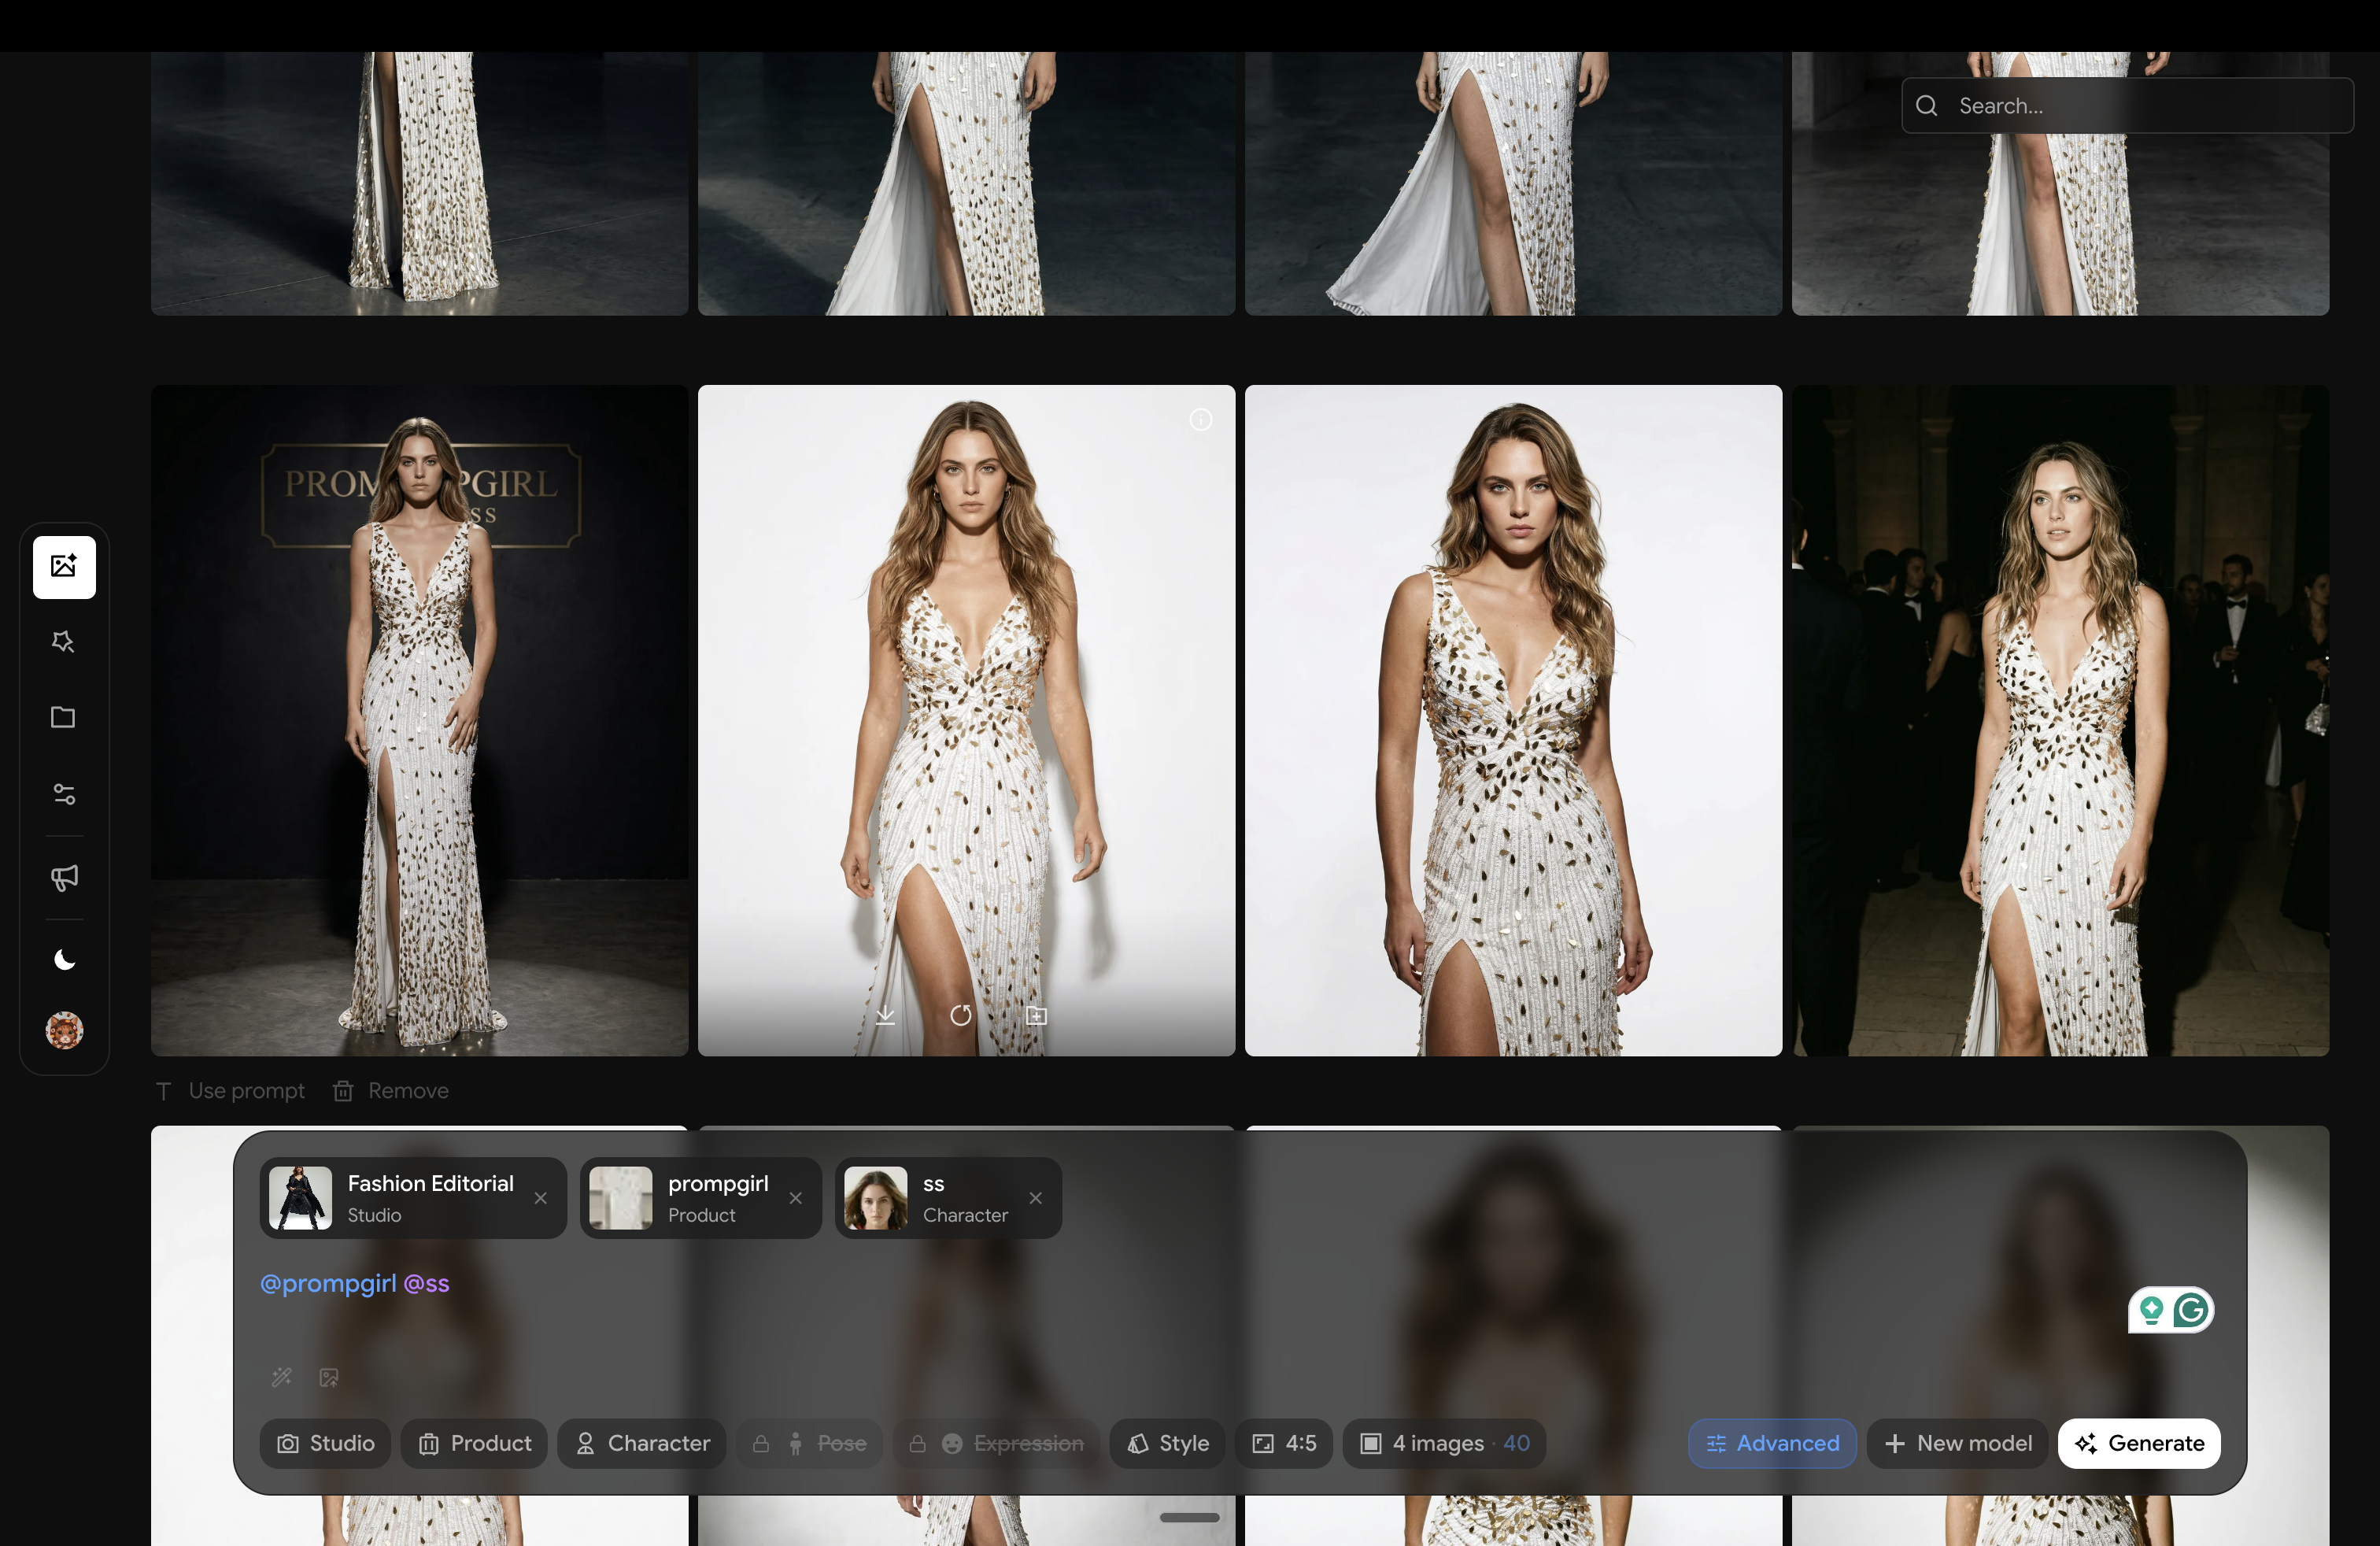Screen dimensions: 2380x1546
Task: Open the 4:5 aspect ratio selector
Action: [1284, 1443]
